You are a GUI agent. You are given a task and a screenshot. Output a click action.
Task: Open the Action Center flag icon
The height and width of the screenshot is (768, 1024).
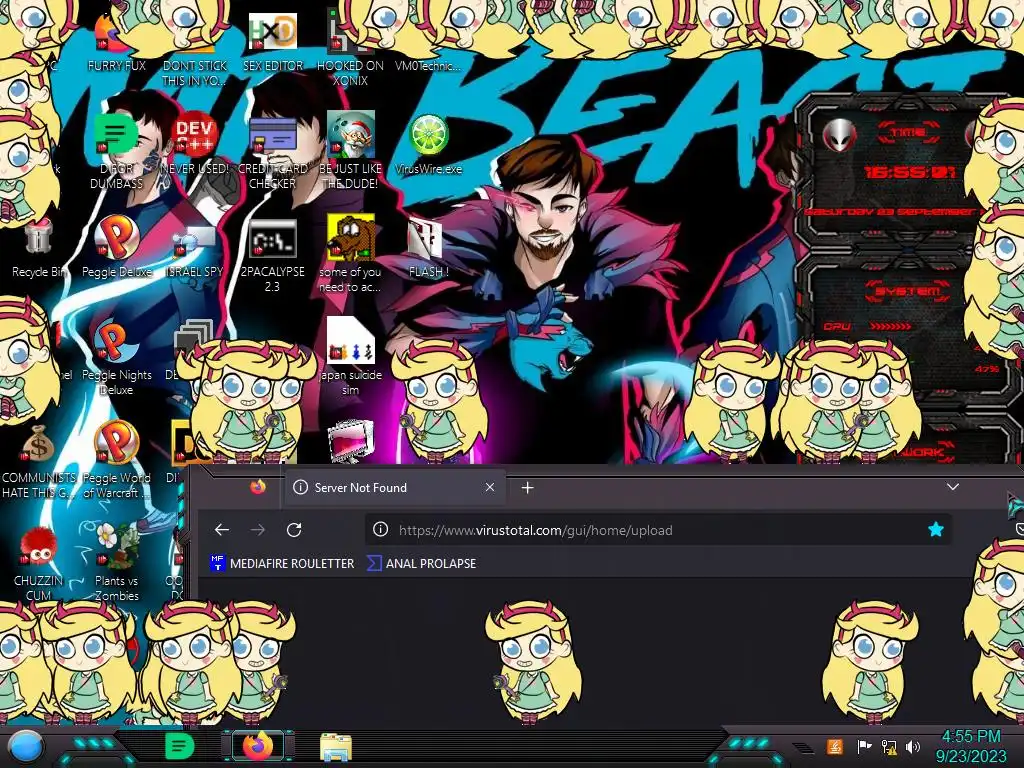pos(864,746)
